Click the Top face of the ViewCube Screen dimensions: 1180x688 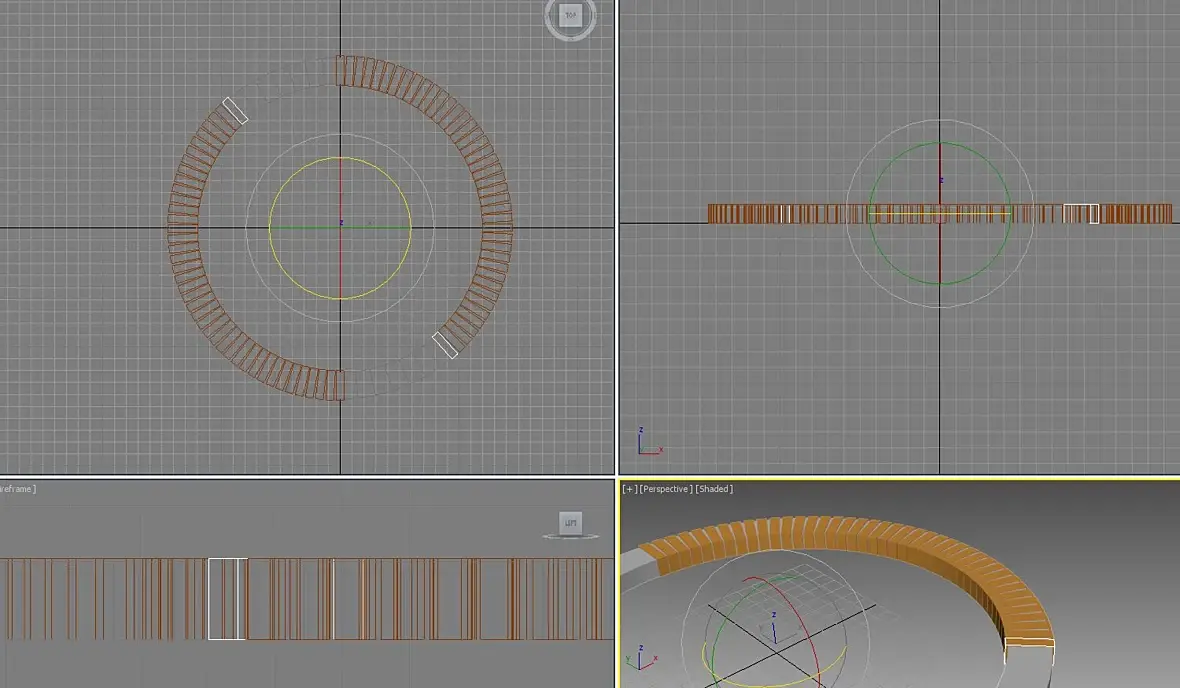coord(570,15)
